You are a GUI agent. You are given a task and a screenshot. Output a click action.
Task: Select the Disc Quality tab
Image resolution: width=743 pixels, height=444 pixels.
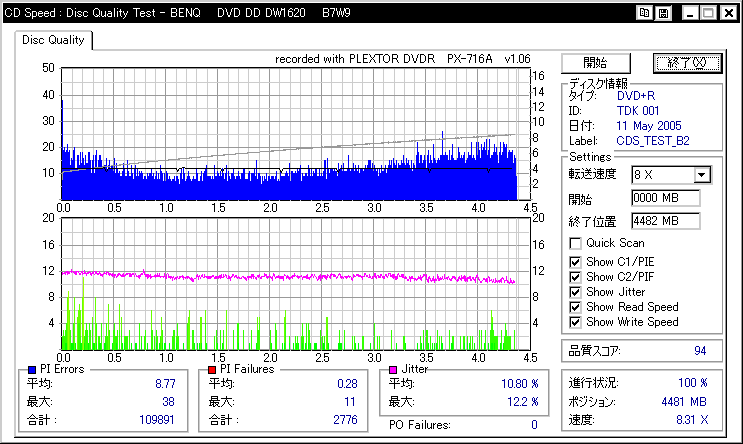tap(53, 40)
